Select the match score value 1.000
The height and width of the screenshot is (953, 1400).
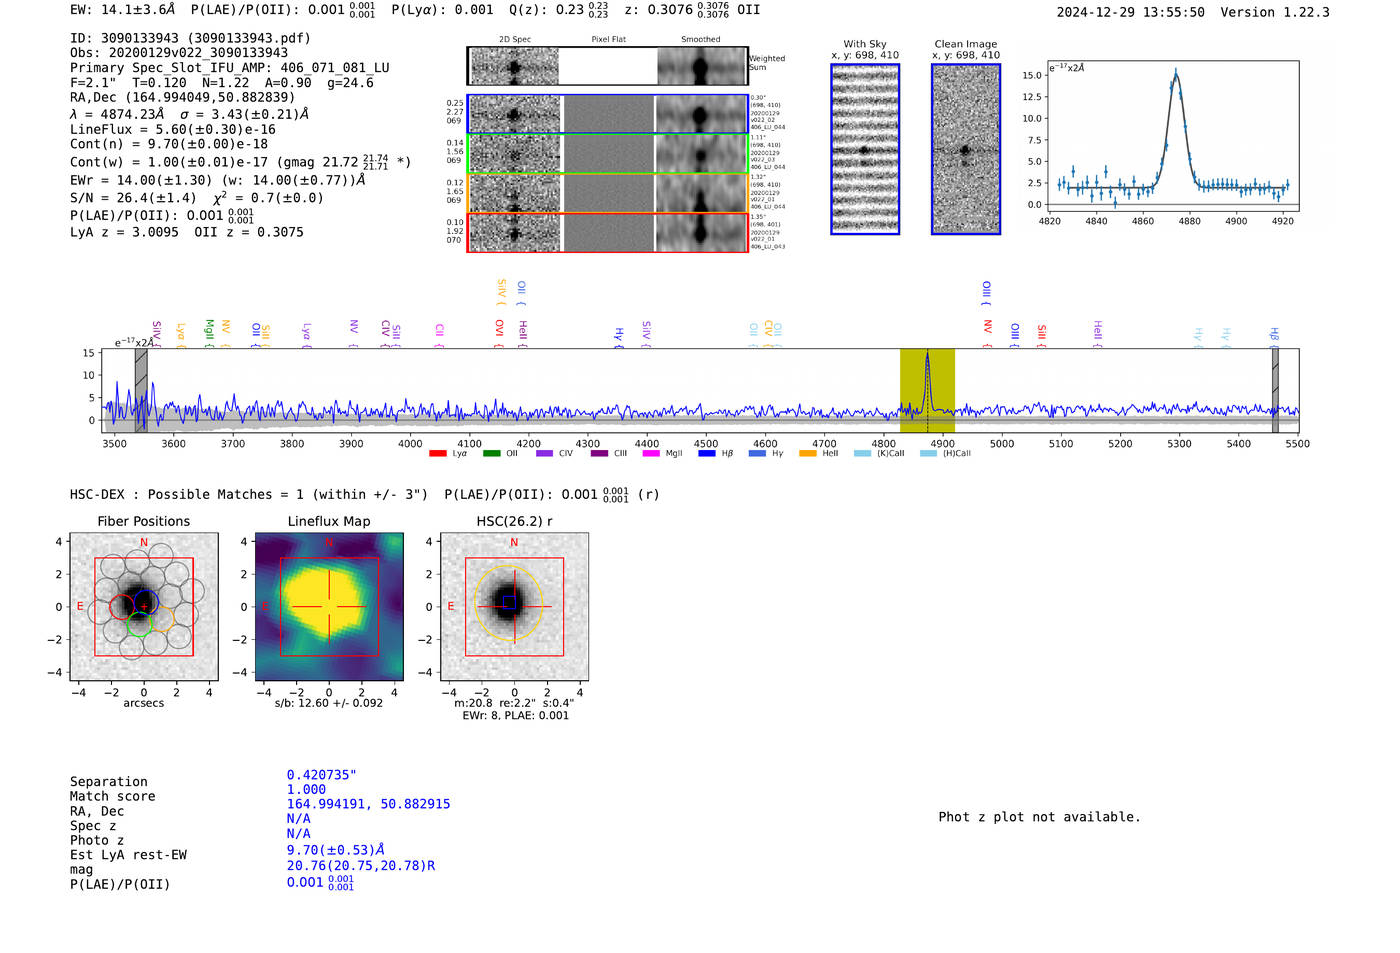click(x=306, y=789)
